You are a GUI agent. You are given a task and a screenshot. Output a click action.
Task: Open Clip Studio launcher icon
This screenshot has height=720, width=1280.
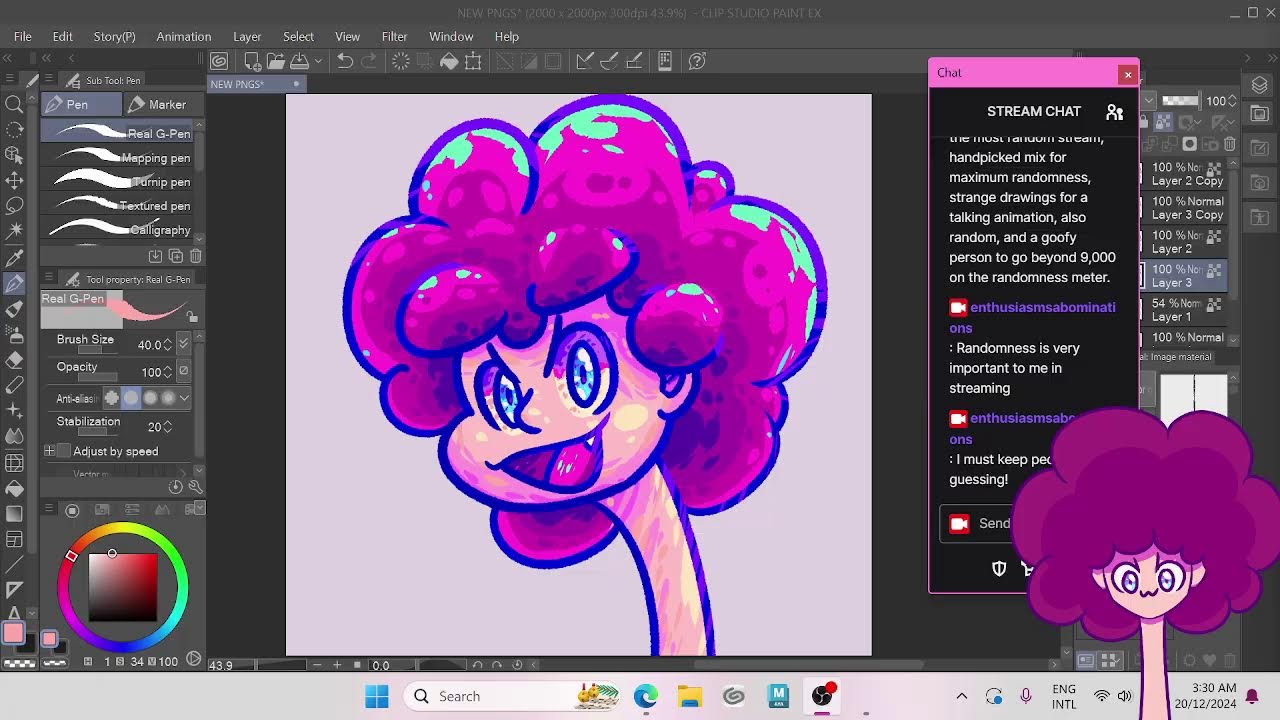219,61
